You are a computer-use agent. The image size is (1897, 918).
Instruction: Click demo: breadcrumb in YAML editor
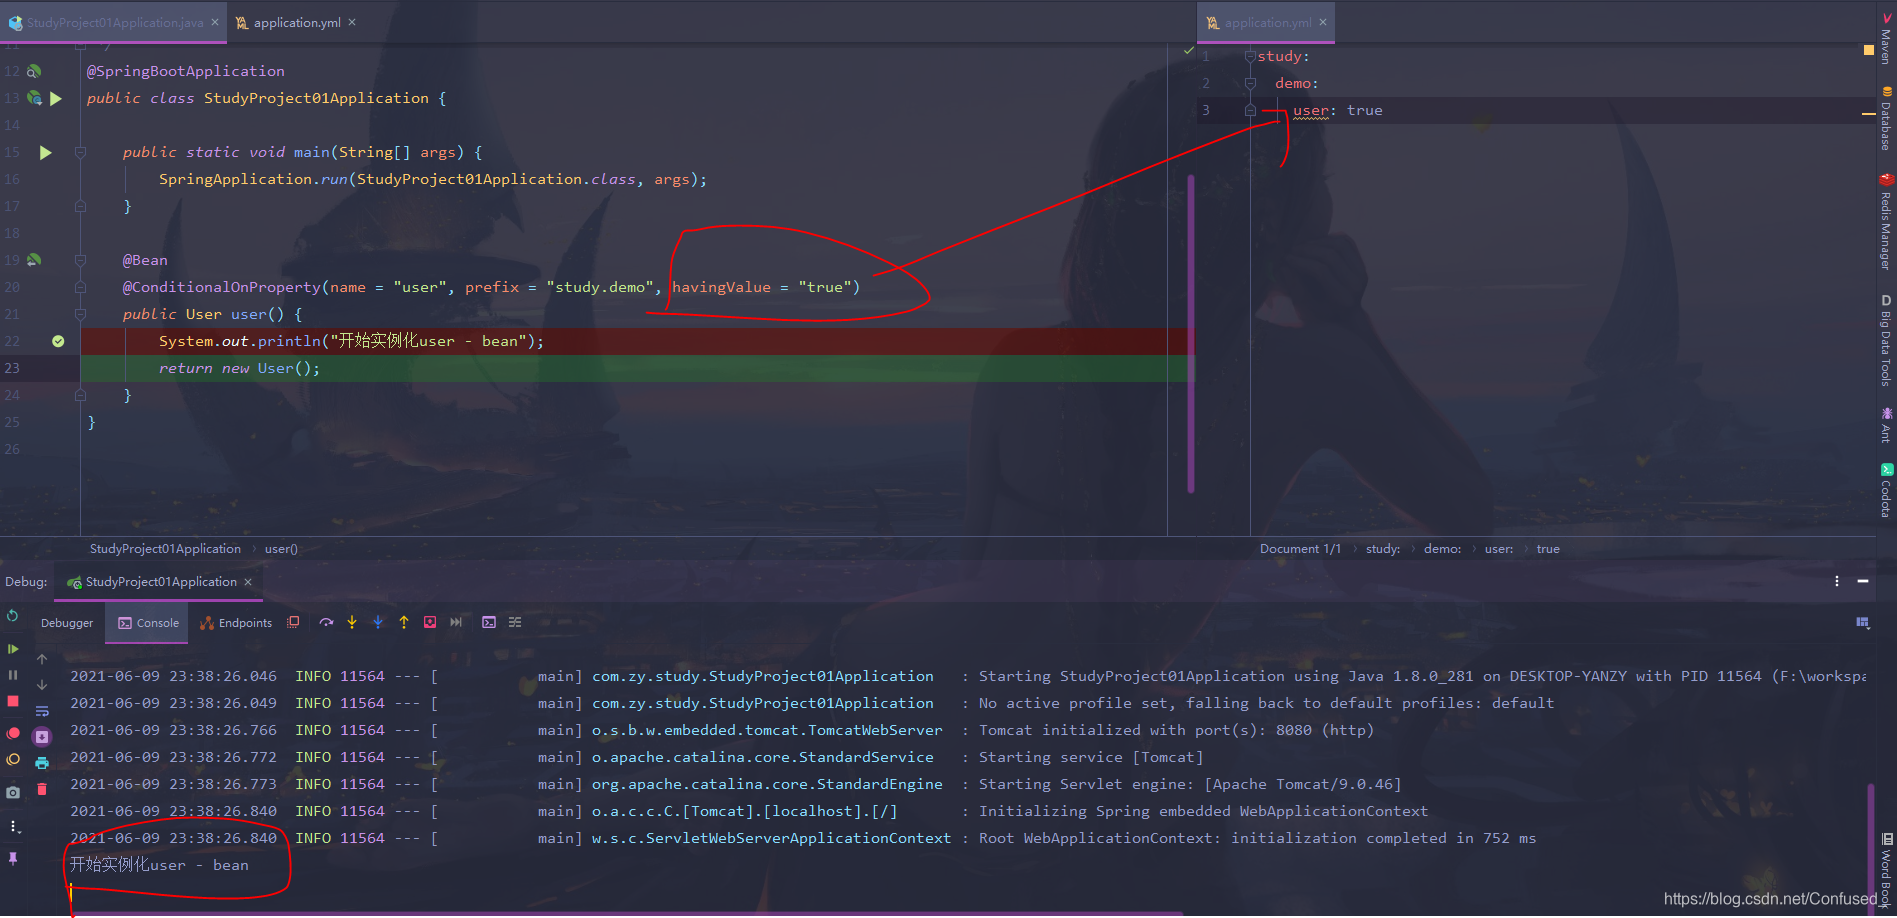click(x=1442, y=549)
